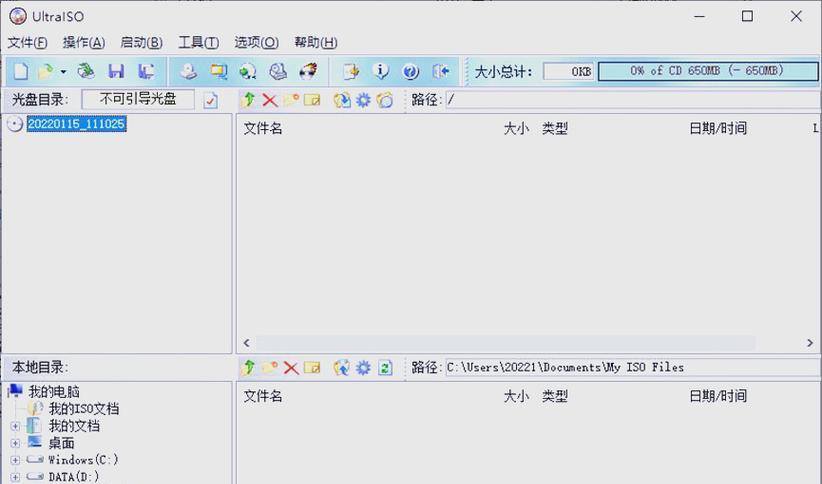The height and width of the screenshot is (484, 822).
Task: Click the burn CD/DVD image icon
Action: 308,71
